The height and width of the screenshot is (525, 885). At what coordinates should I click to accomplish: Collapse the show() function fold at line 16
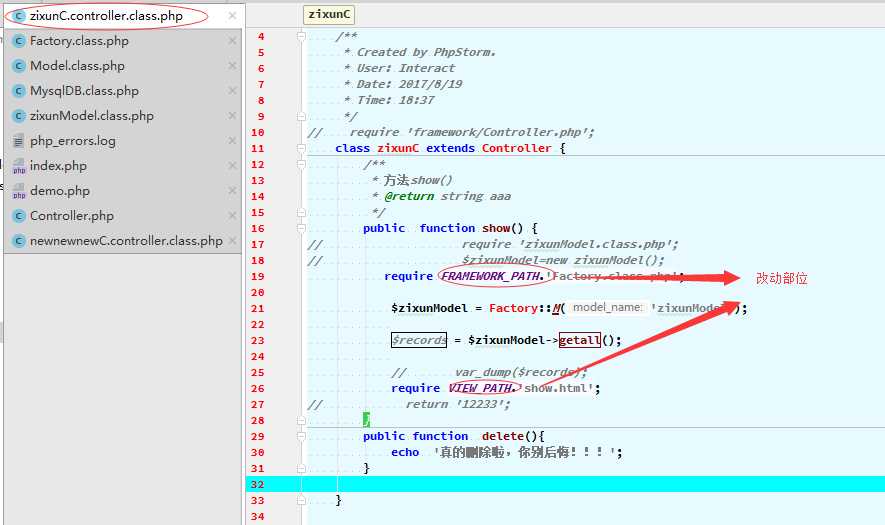coord(301,228)
